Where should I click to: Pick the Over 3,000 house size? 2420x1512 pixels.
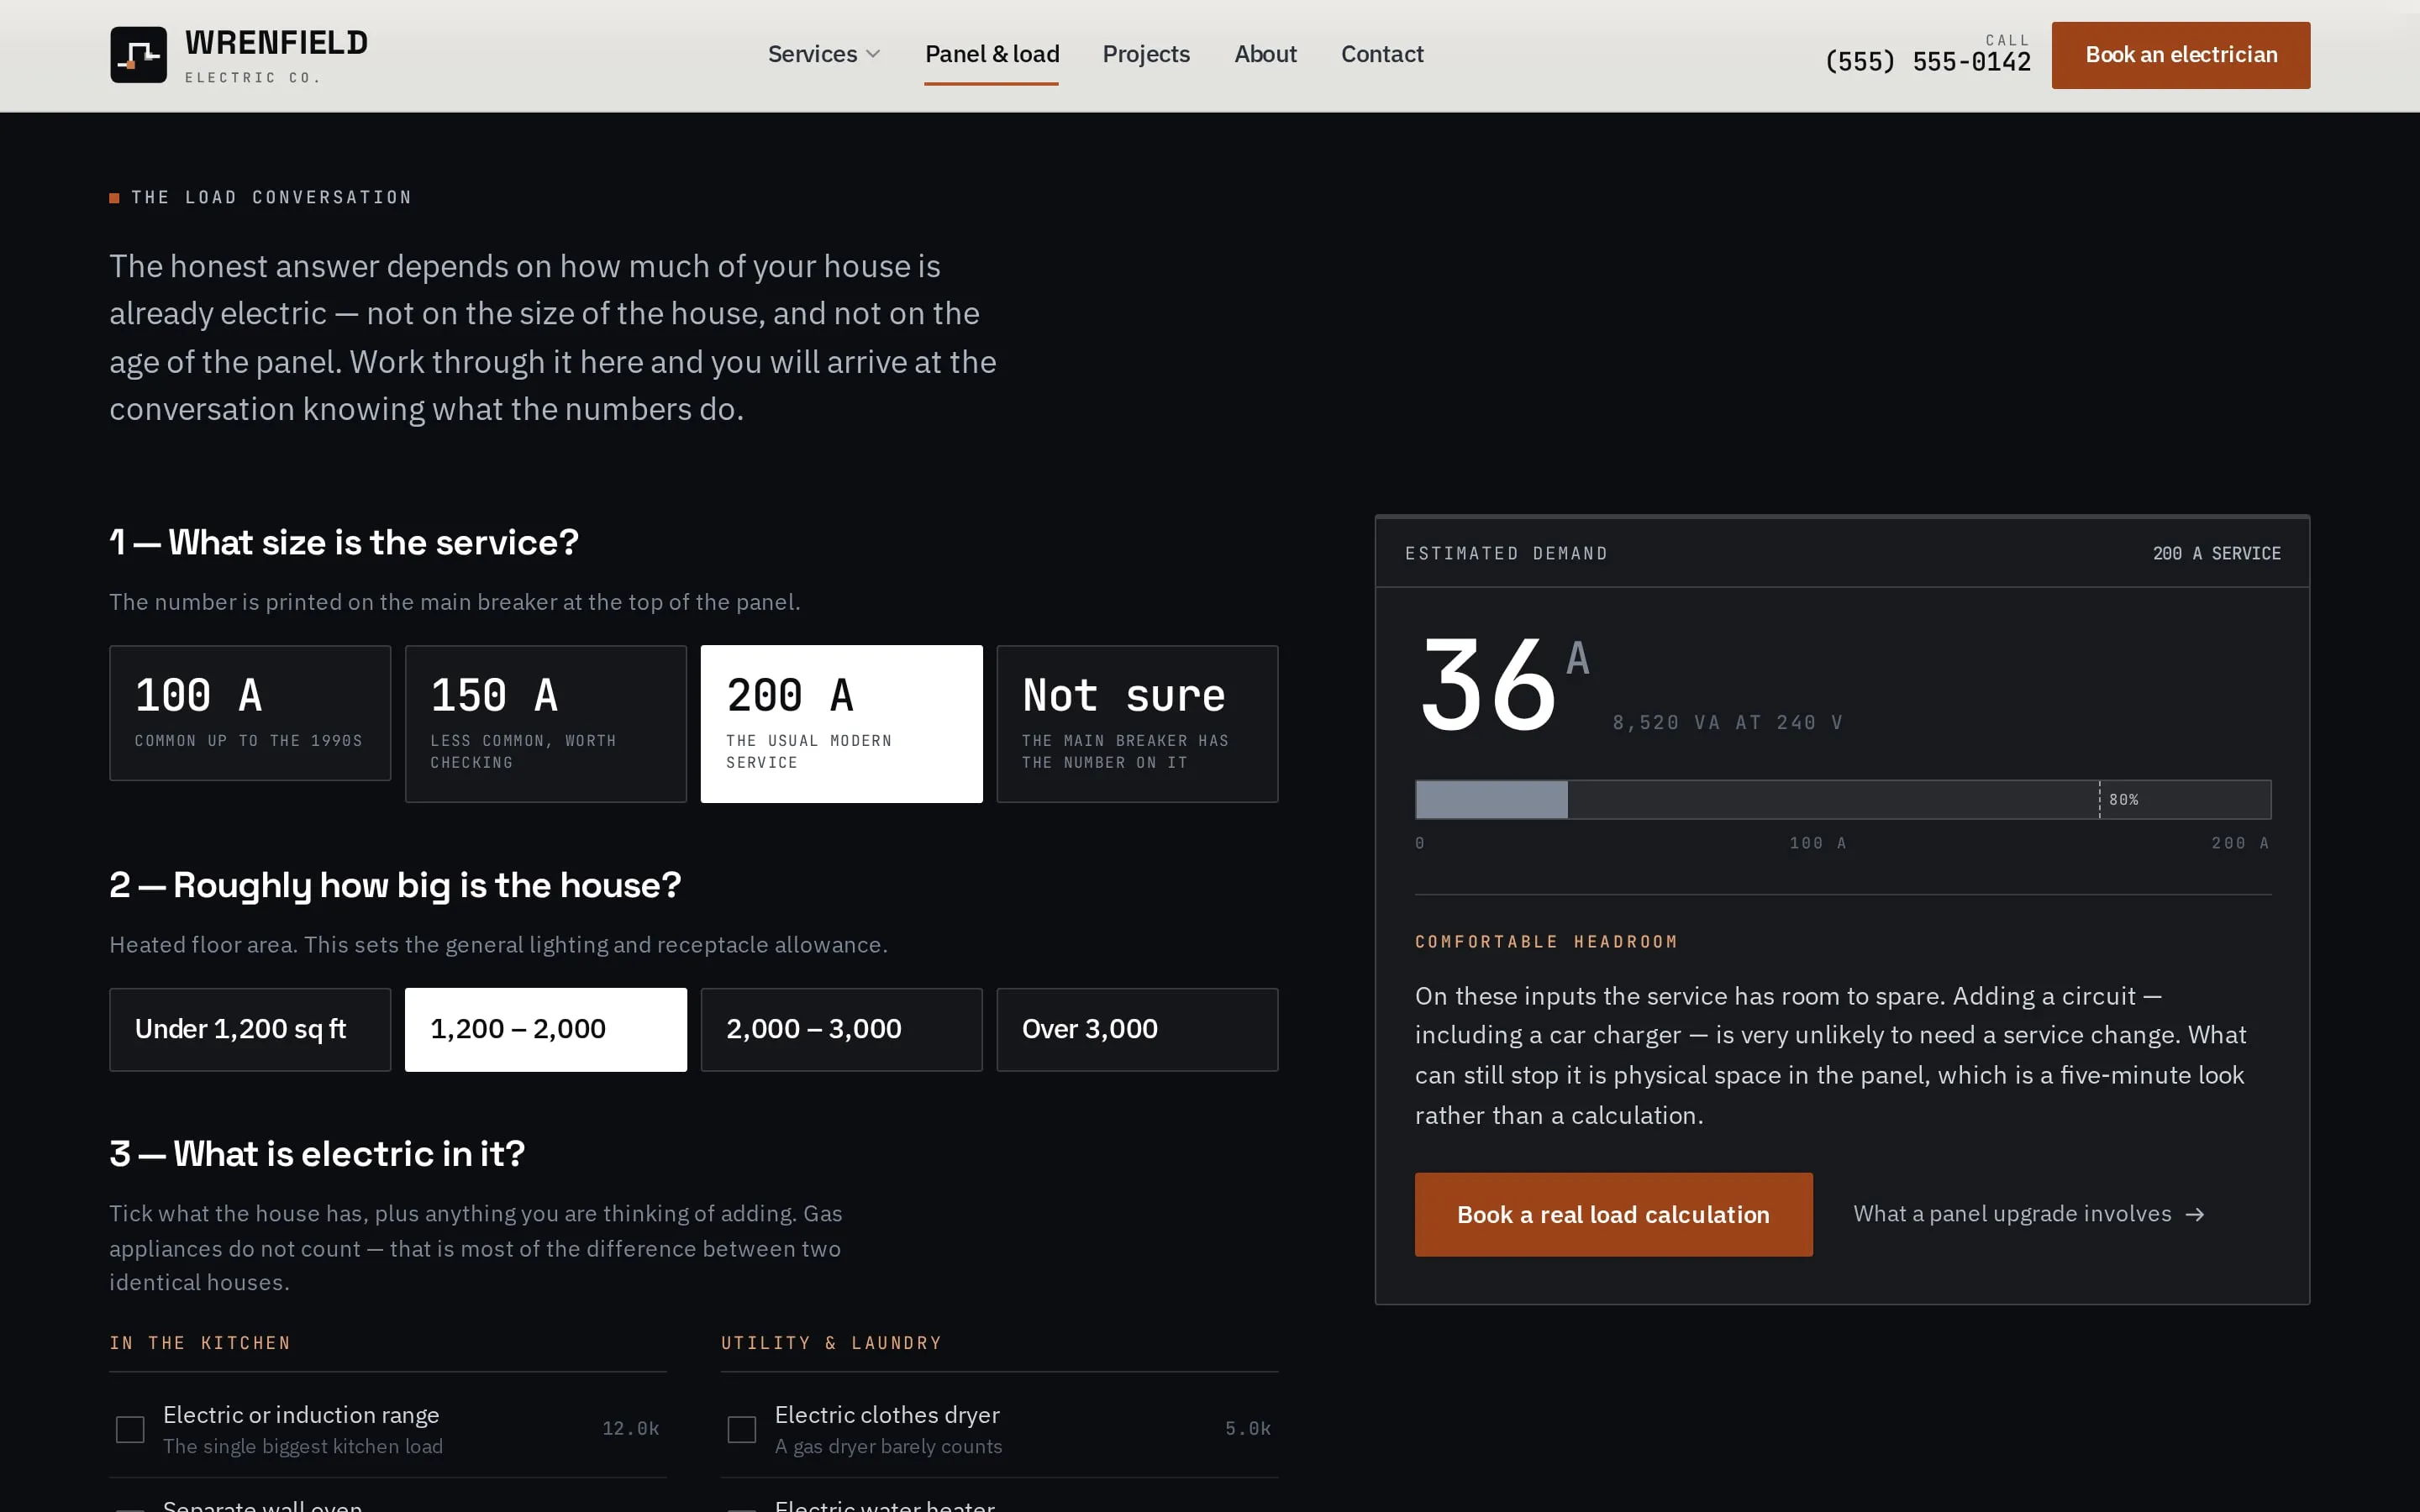click(x=1137, y=1029)
